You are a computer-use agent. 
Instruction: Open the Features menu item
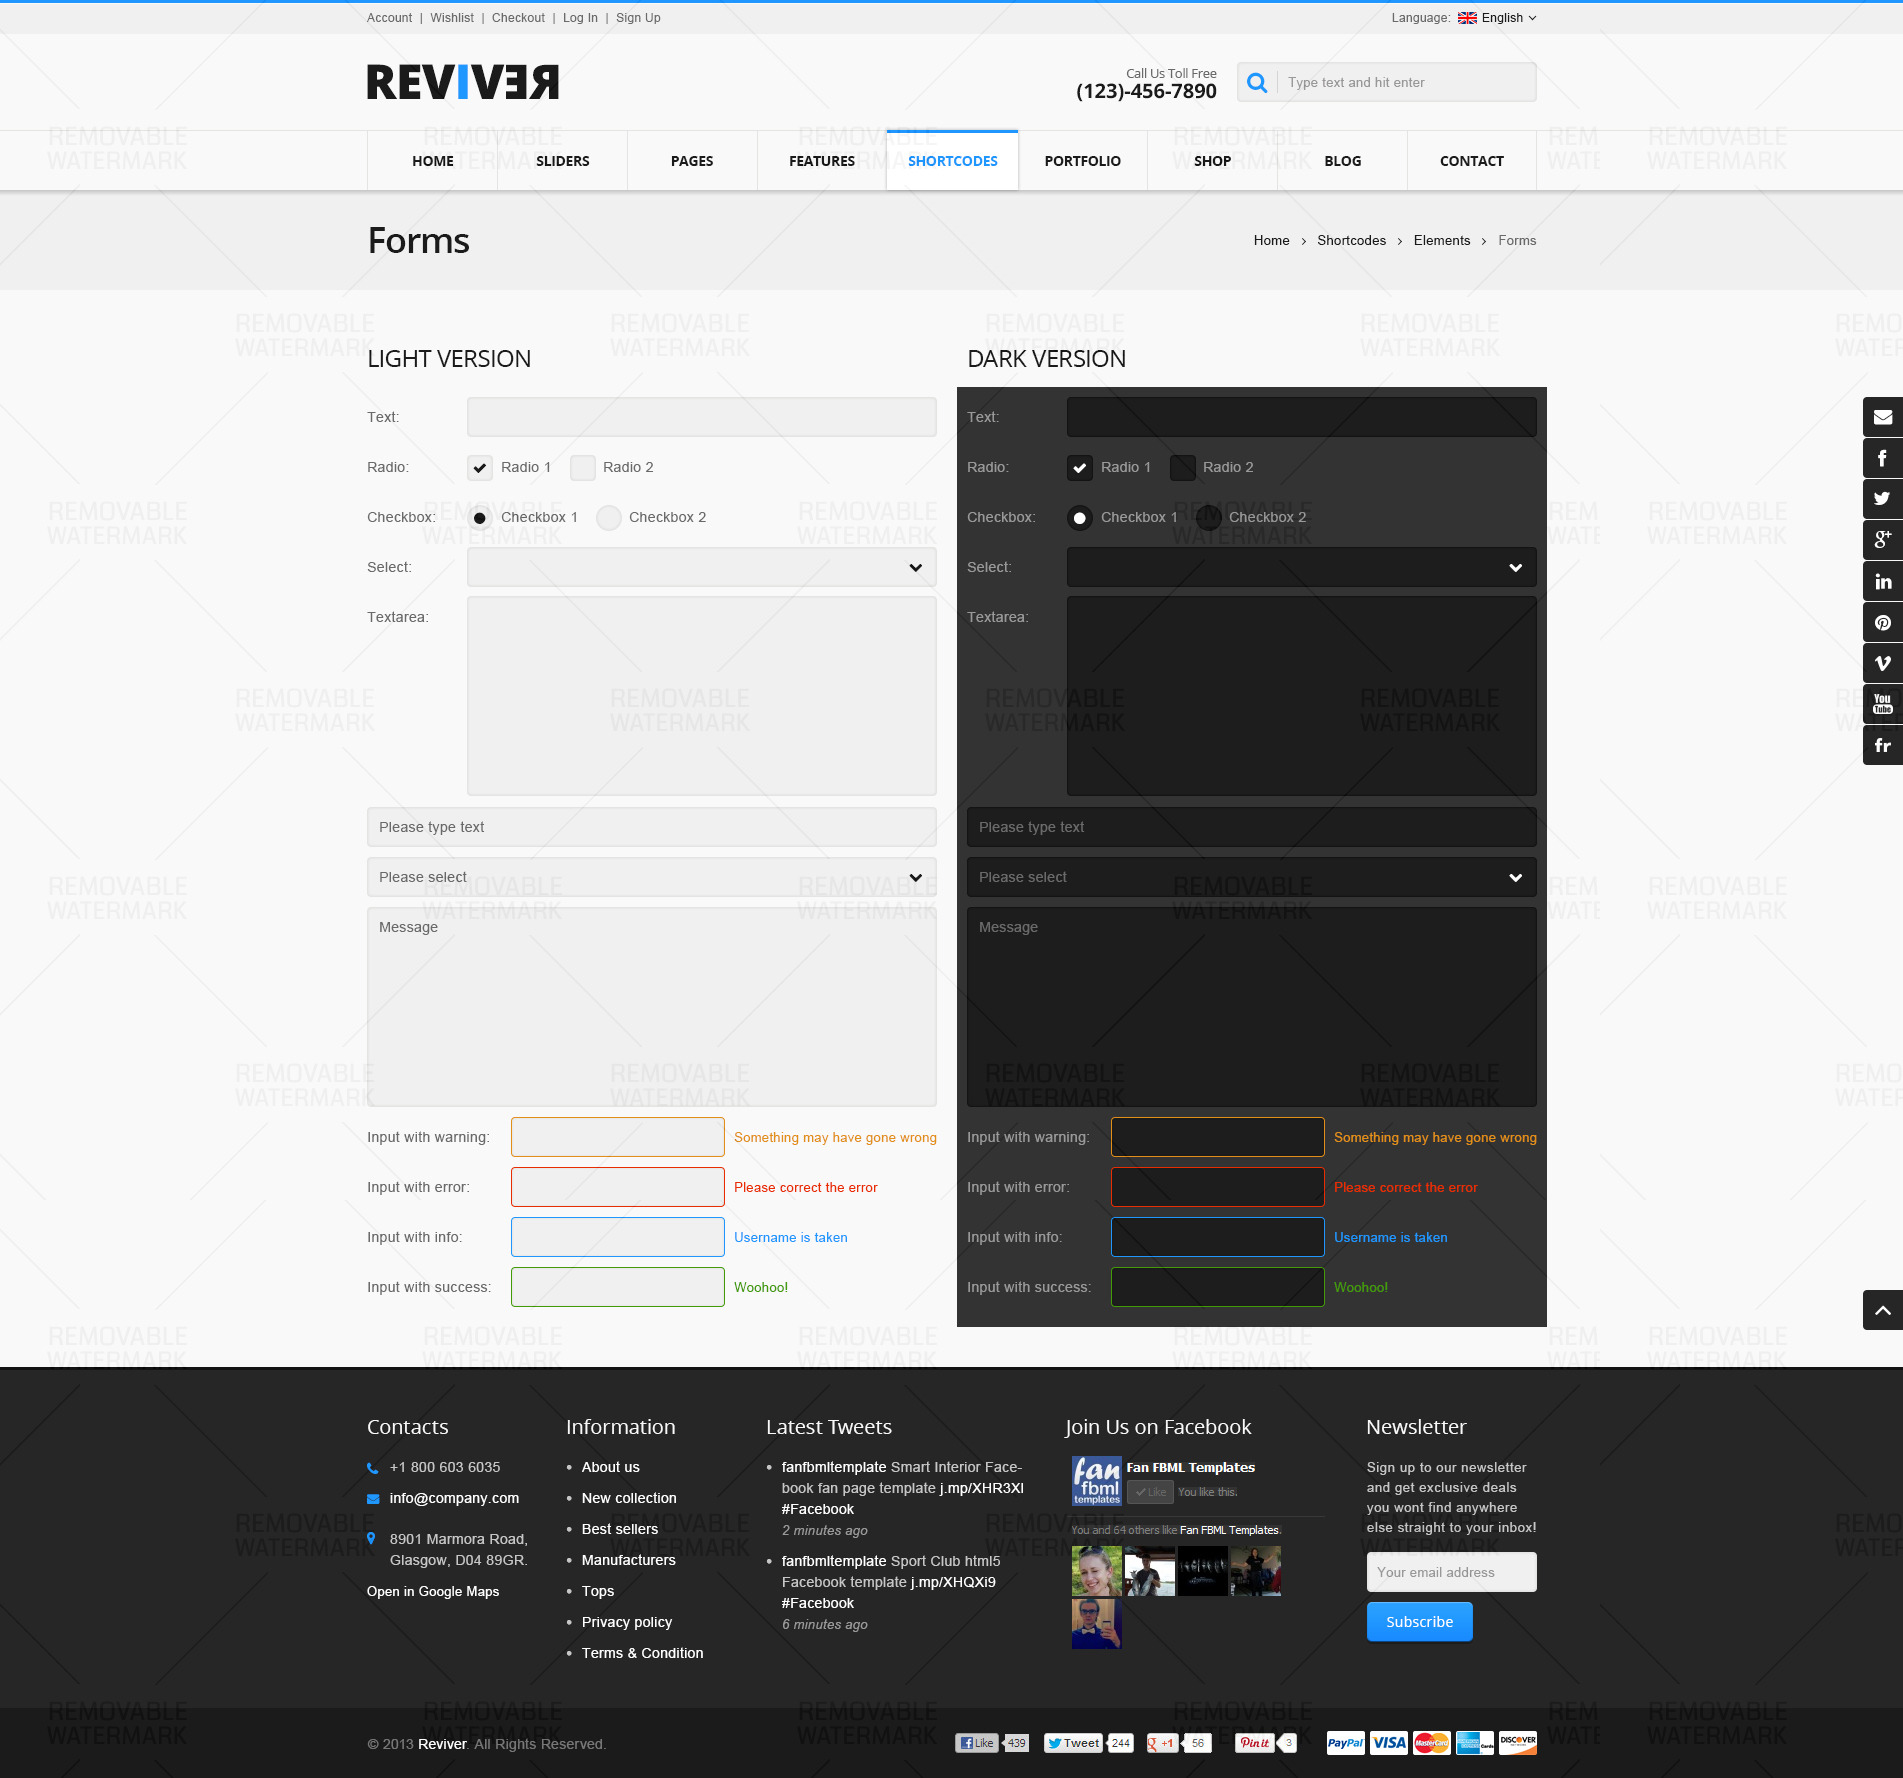822,161
